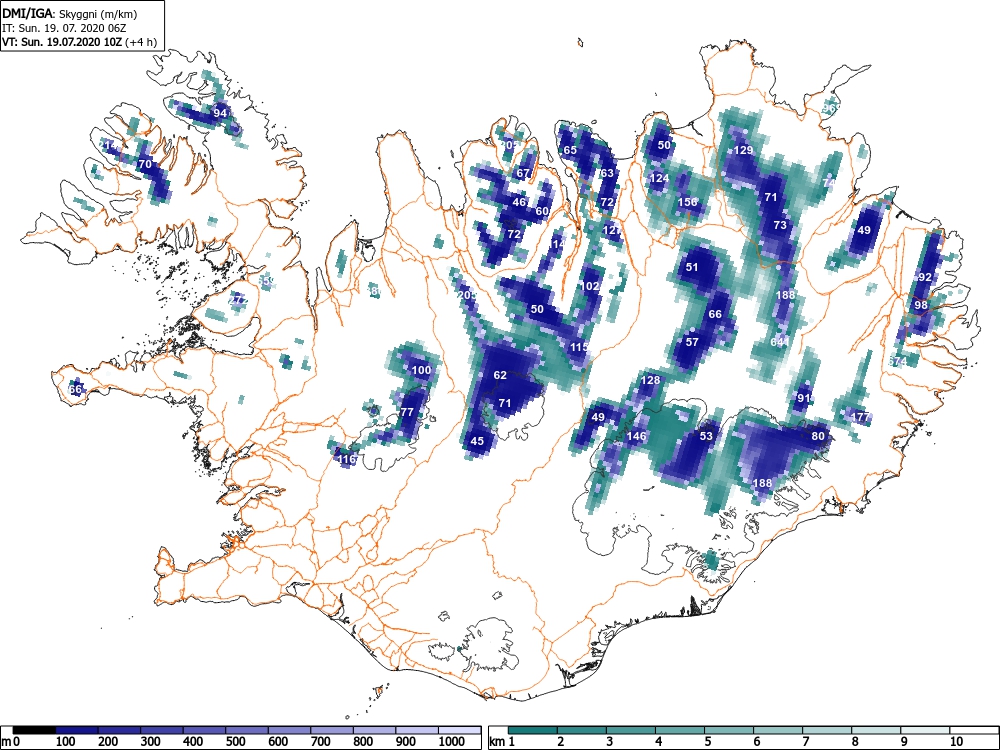Pick the pale teal swatch between km 8 and 9
The height and width of the screenshot is (750, 1000).
click(x=876, y=730)
